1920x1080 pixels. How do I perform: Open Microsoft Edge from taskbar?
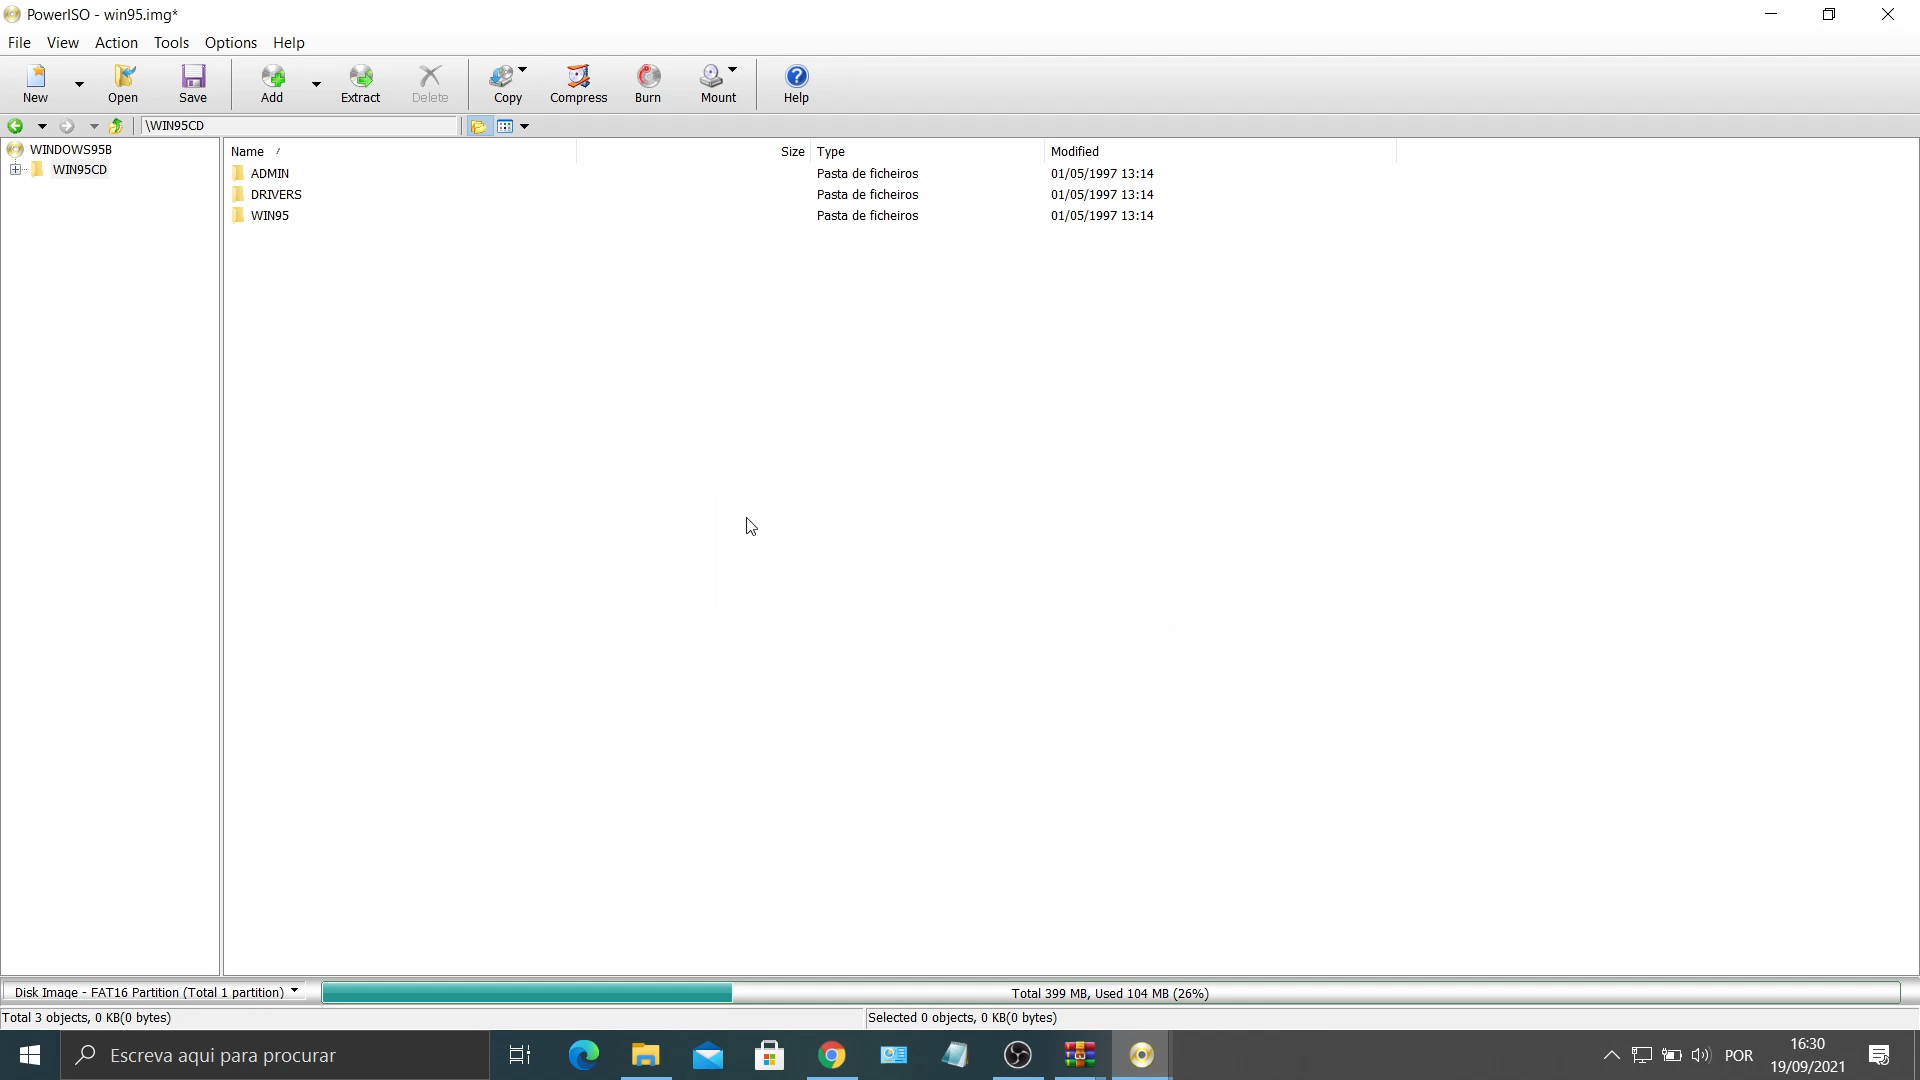(x=584, y=1055)
